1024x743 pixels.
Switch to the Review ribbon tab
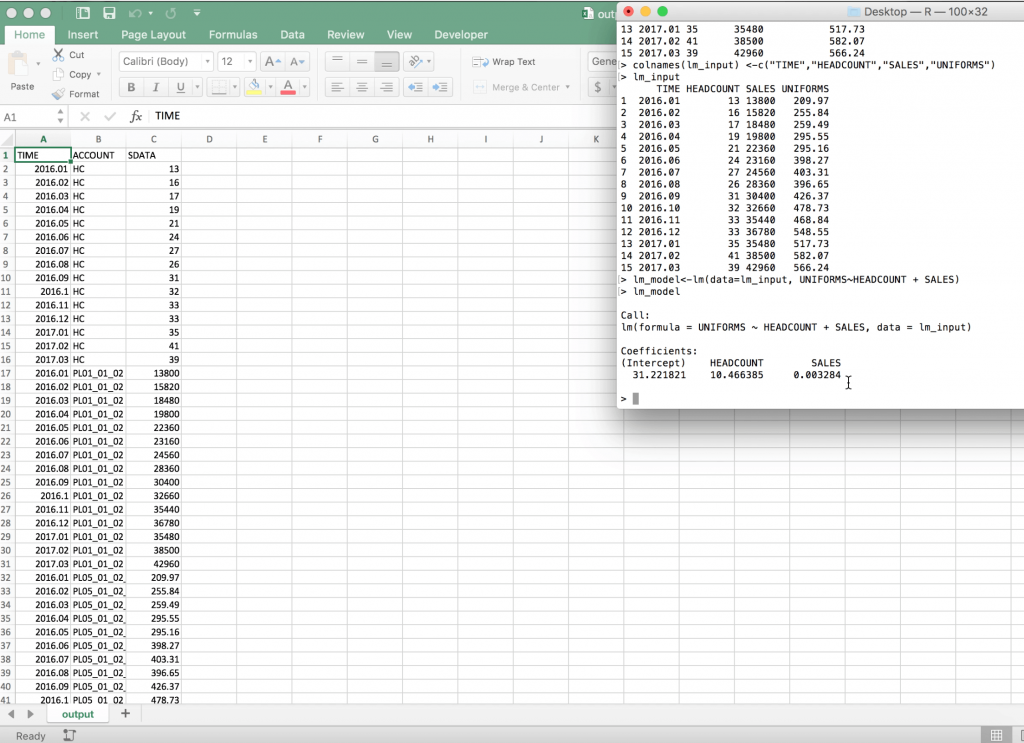pos(345,35)
